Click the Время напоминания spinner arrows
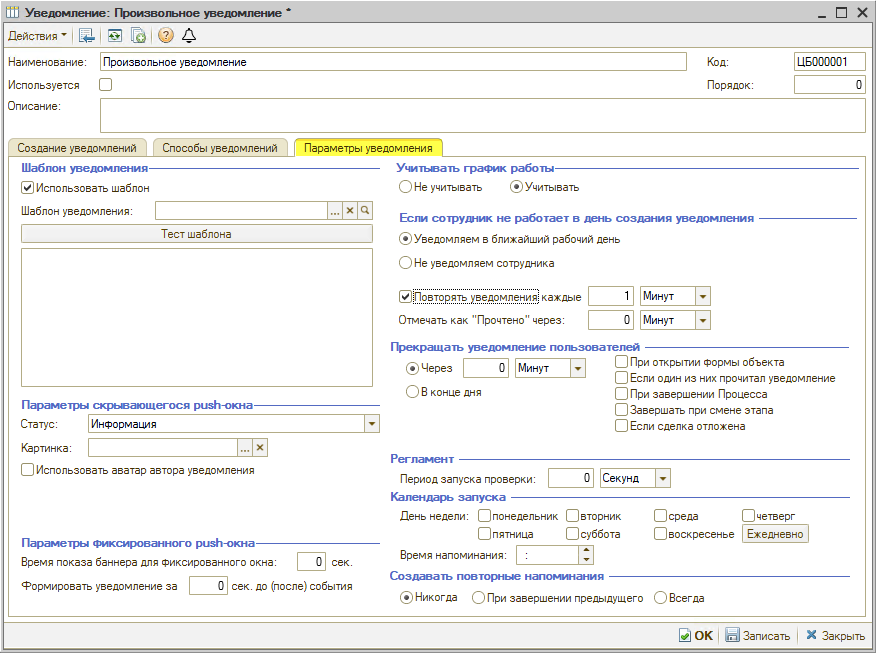This screenshot has height=653, width=876. 585,554
